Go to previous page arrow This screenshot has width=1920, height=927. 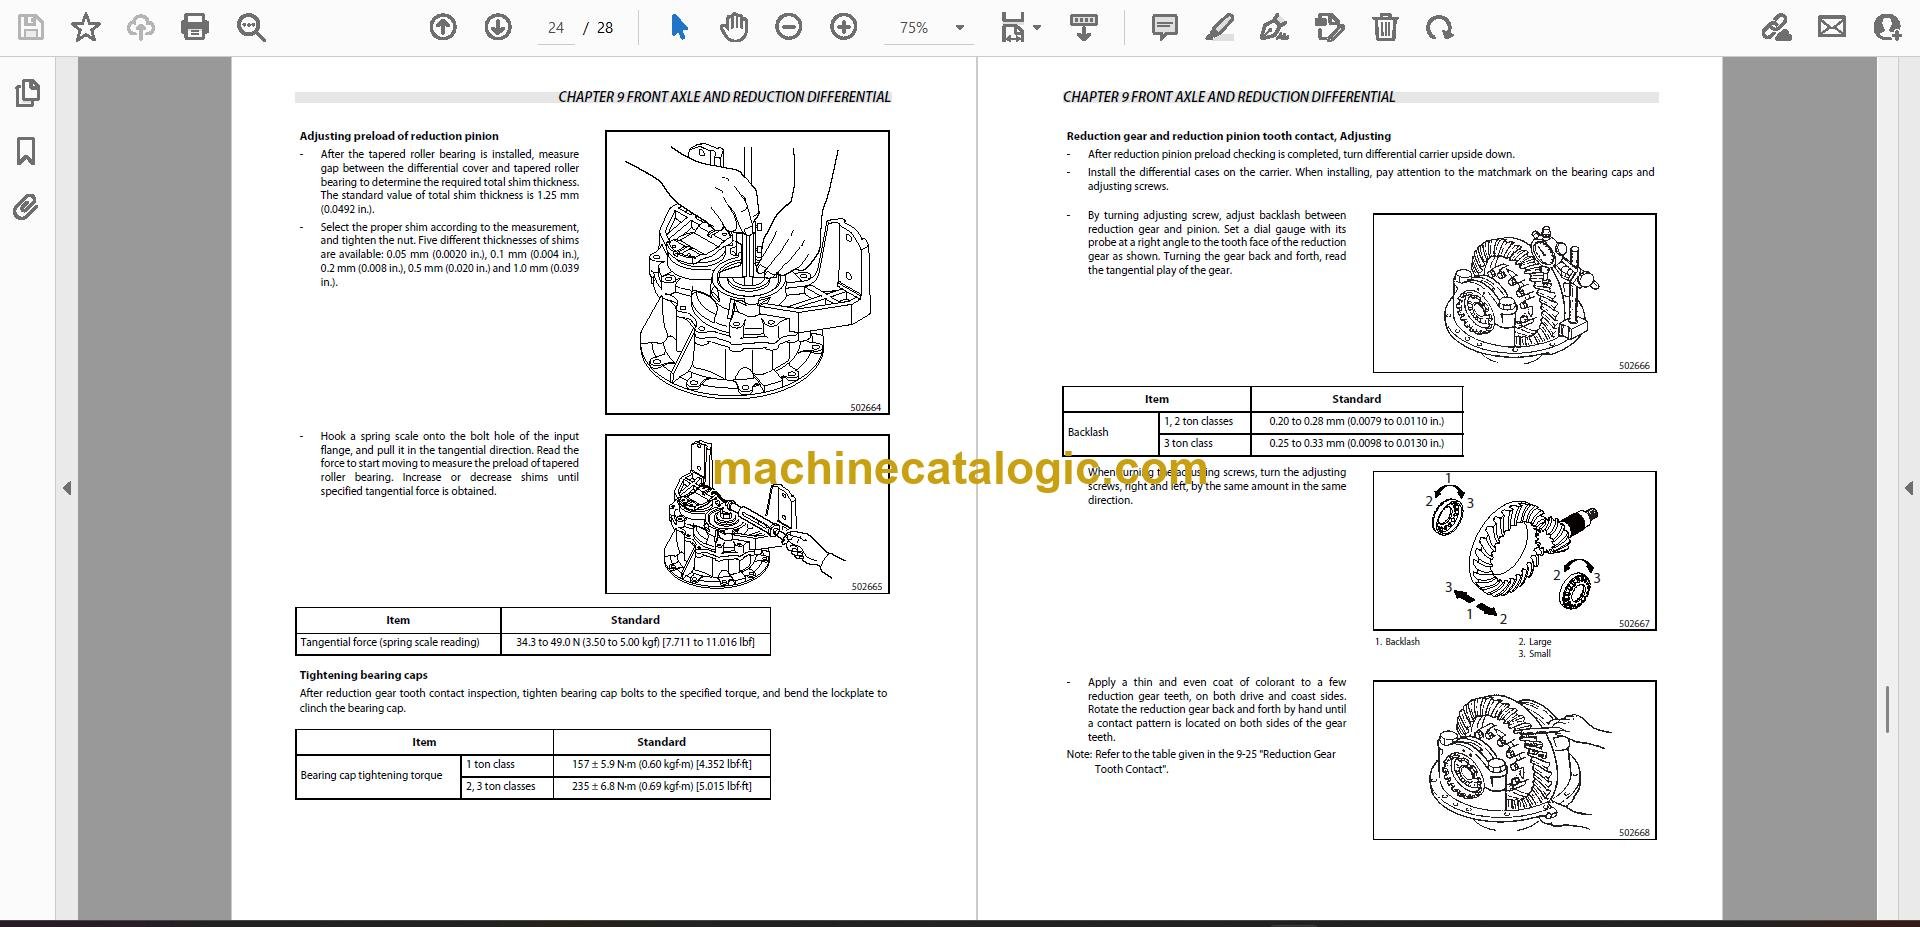pos(443,27)
